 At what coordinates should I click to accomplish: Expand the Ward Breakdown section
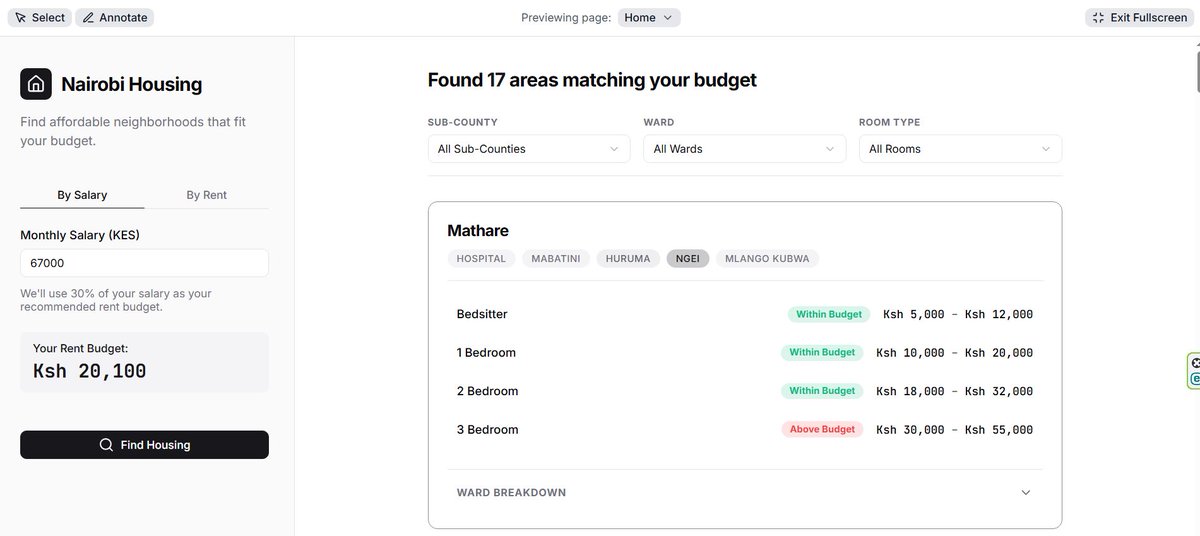click(745, 493)
